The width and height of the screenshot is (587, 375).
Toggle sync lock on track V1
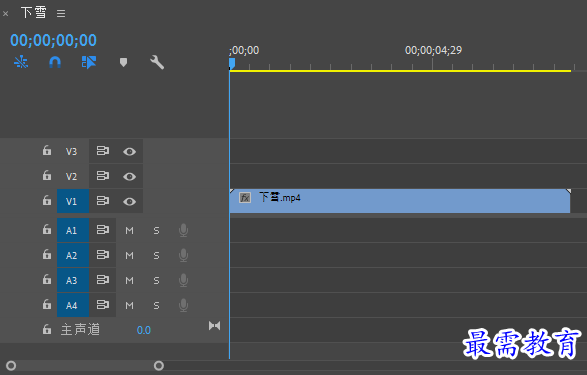[x=103, y=201]
